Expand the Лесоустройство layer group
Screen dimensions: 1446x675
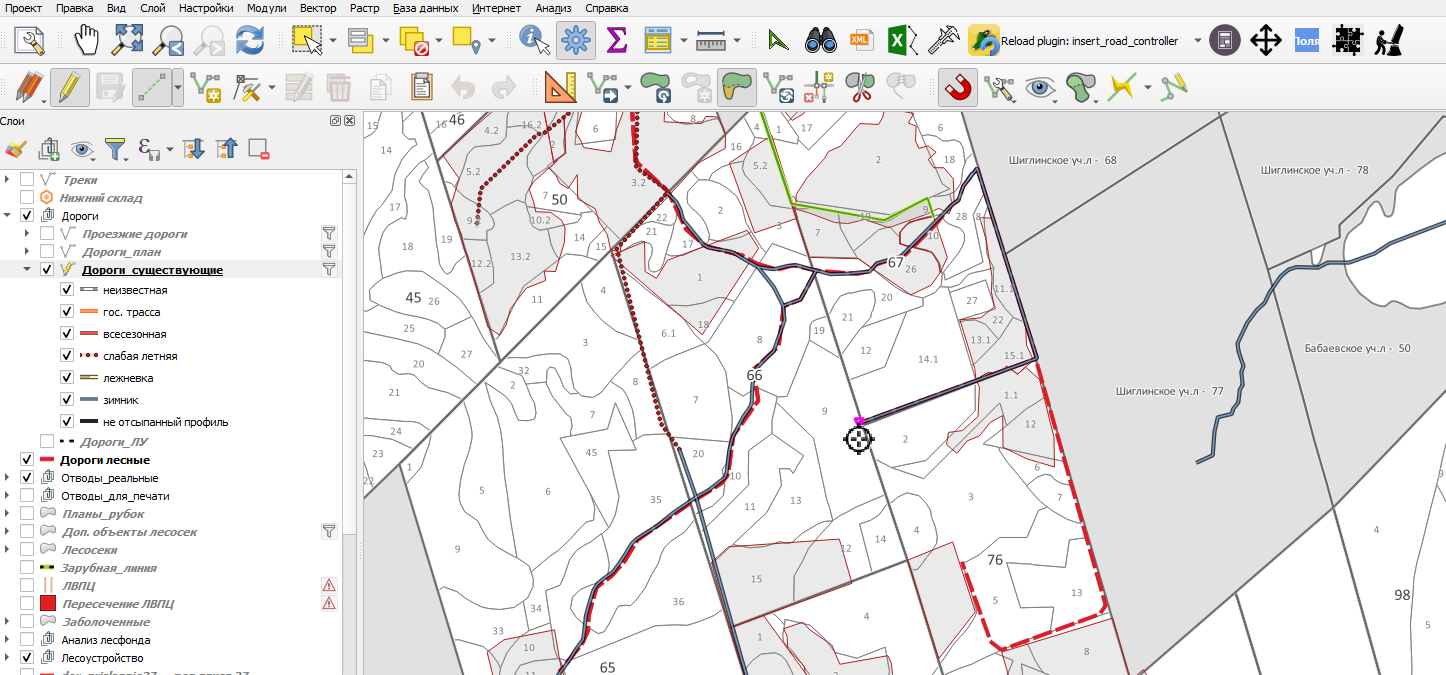(x=8, y=658)
